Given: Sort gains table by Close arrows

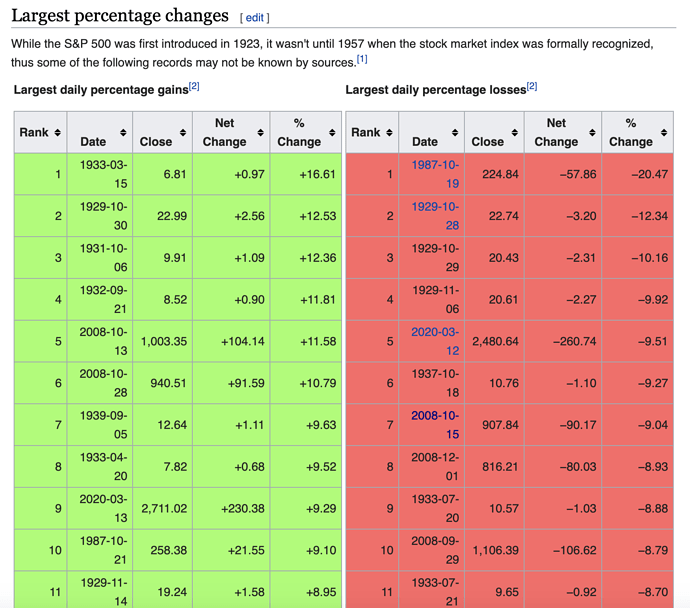Looking at the screenshot, I should 183,132.
